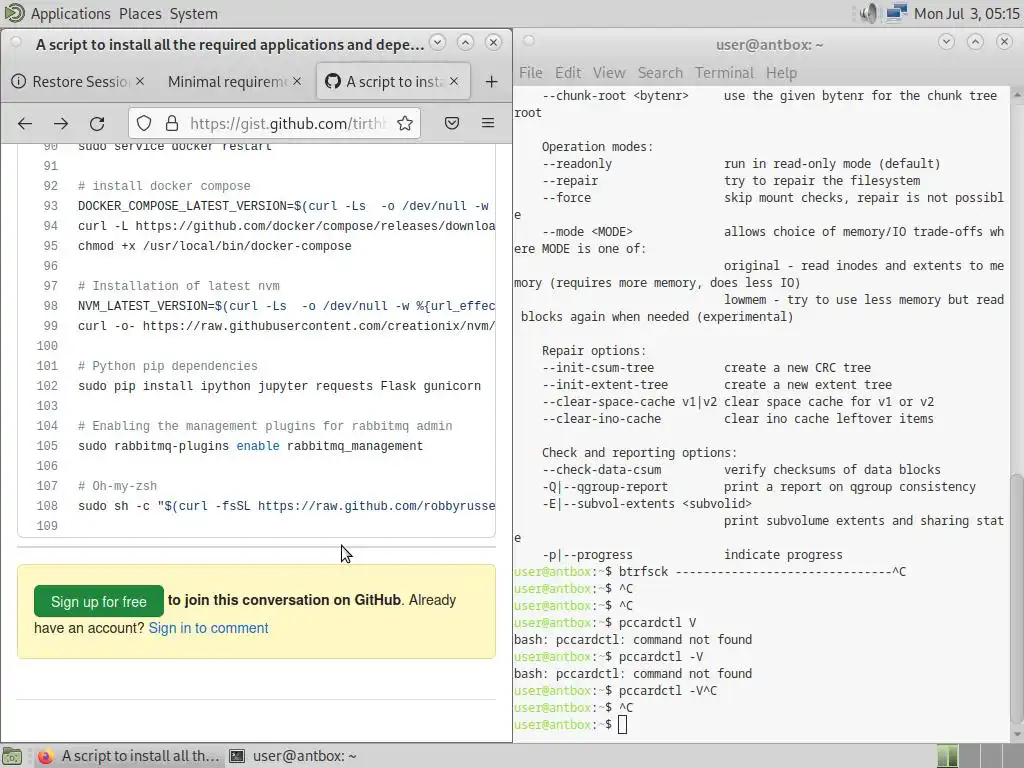Open the Places menu
Viewport: 1024px width, 768px height.
coord(140,14)
